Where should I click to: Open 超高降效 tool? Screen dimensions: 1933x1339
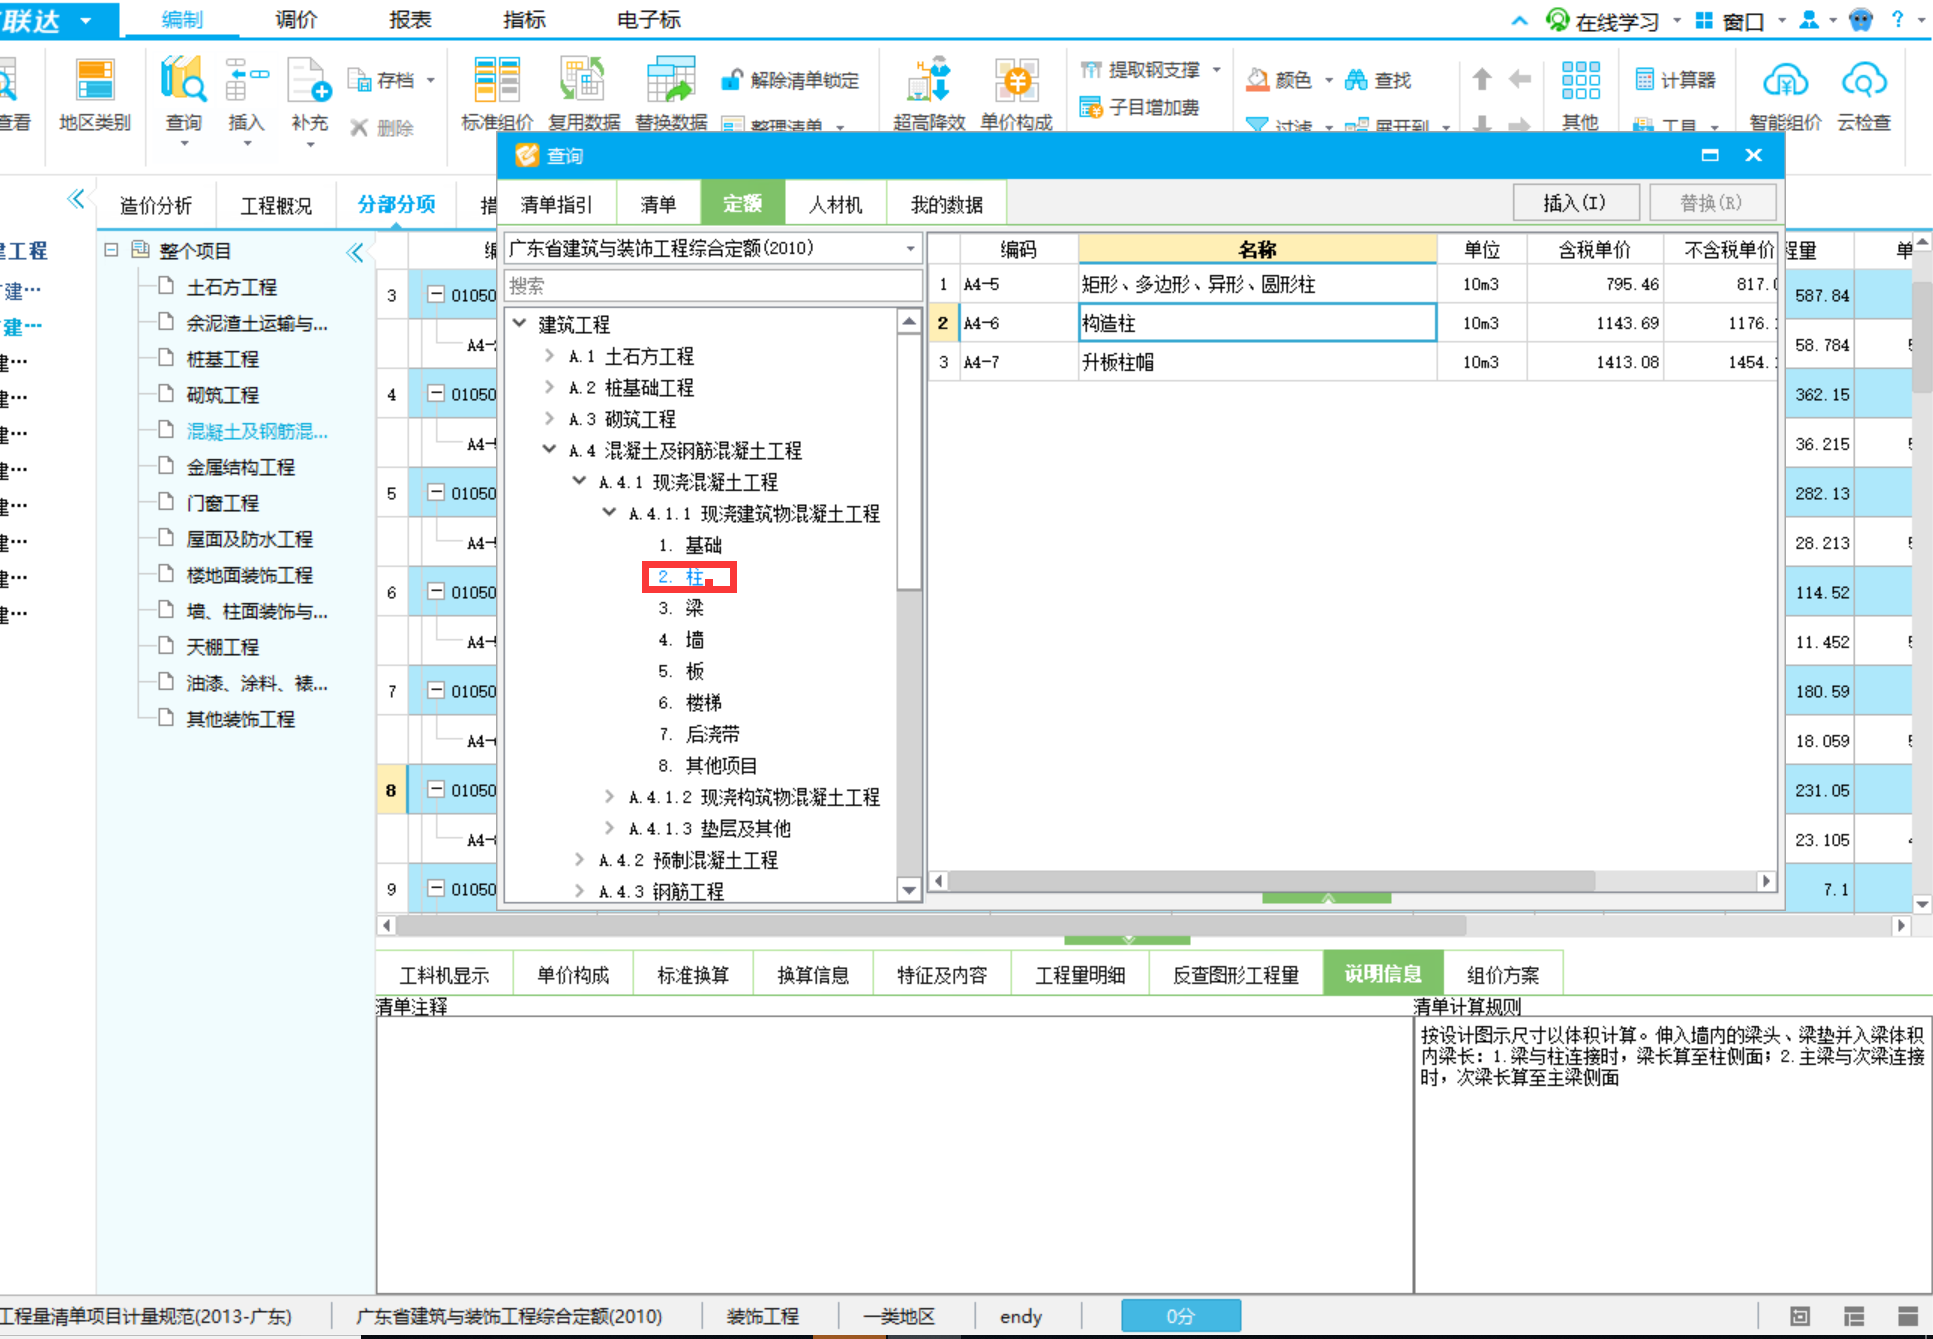point(929,95)
